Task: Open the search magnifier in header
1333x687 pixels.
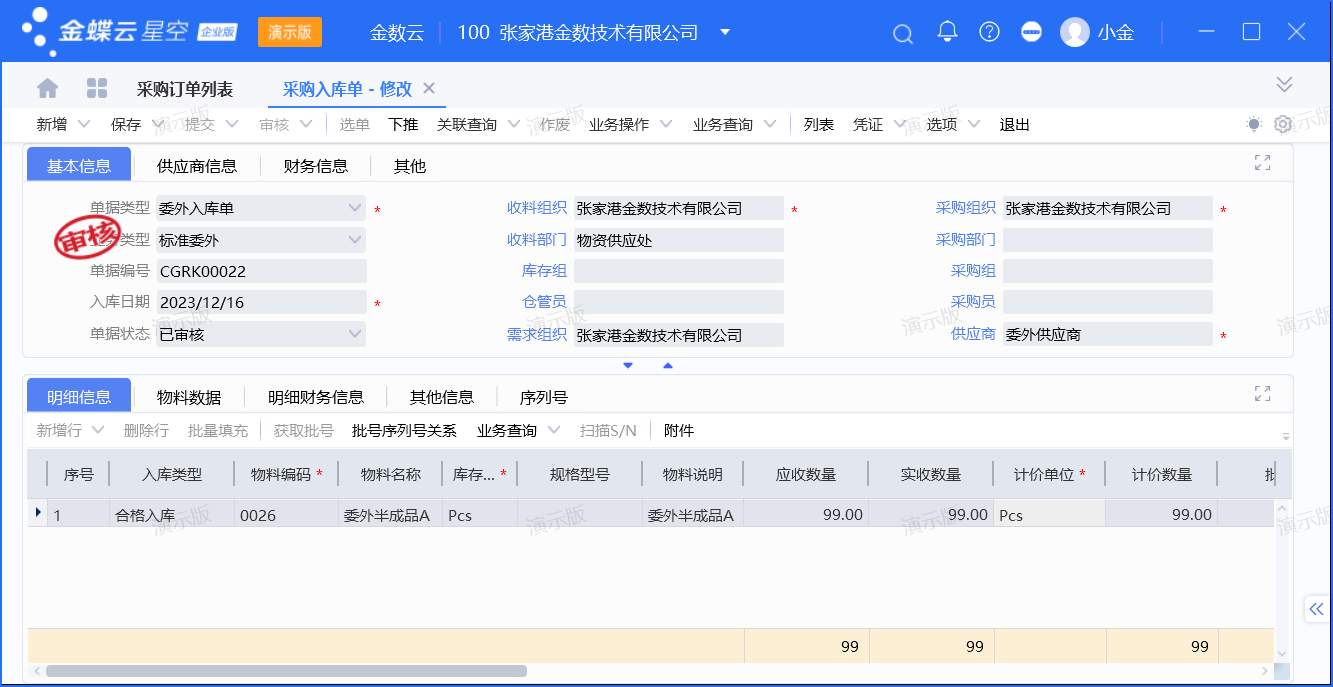Action: [x=903, y=34]
